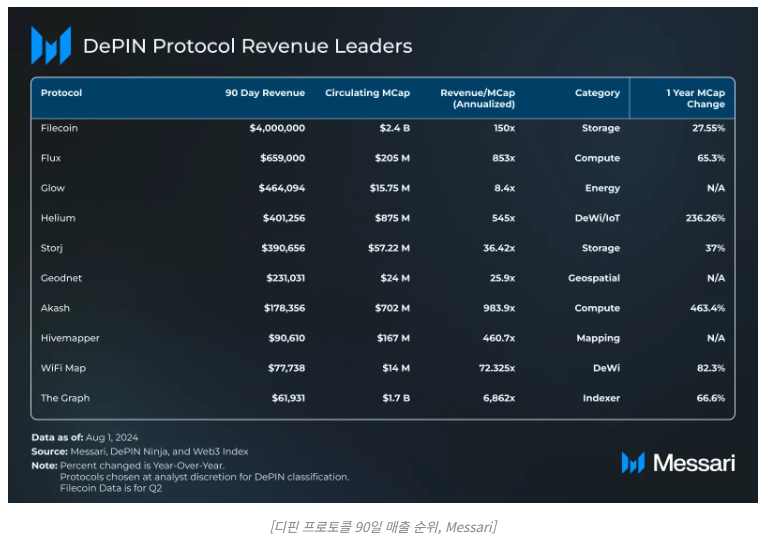
Task: Select the 90 Day Revenue column header
Action: [264, 93]
